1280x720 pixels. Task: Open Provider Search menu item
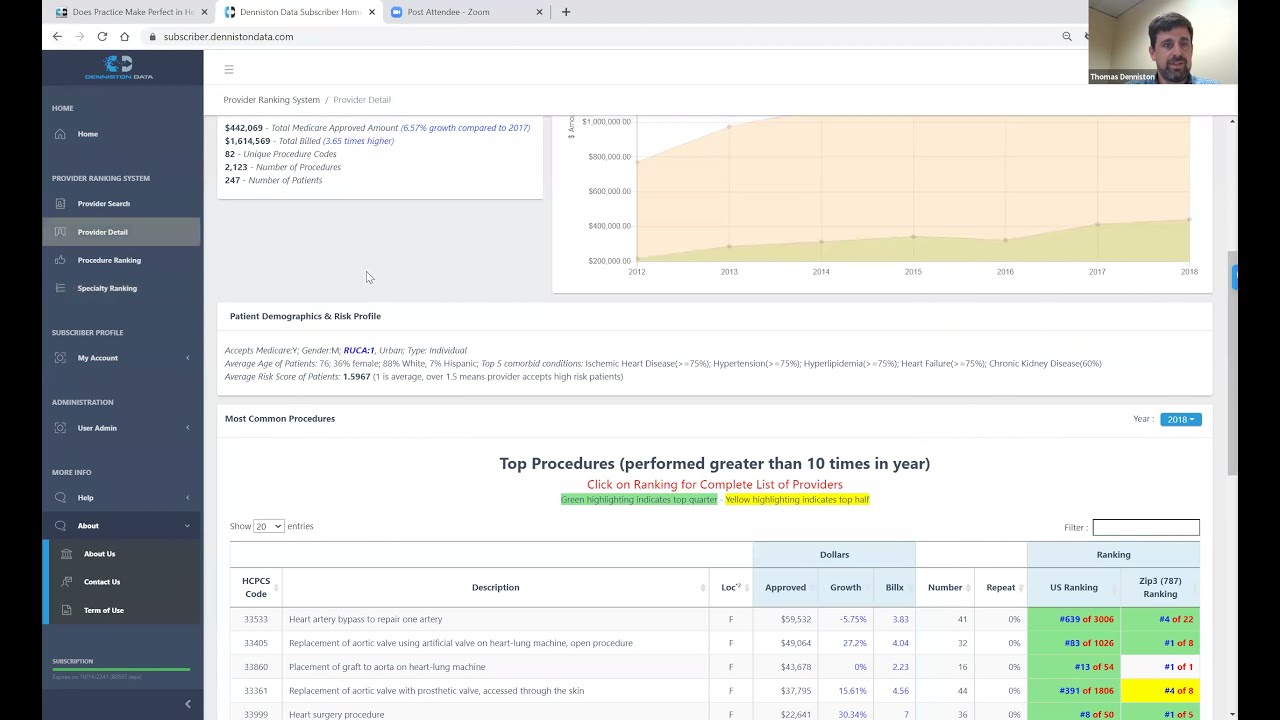103,204
